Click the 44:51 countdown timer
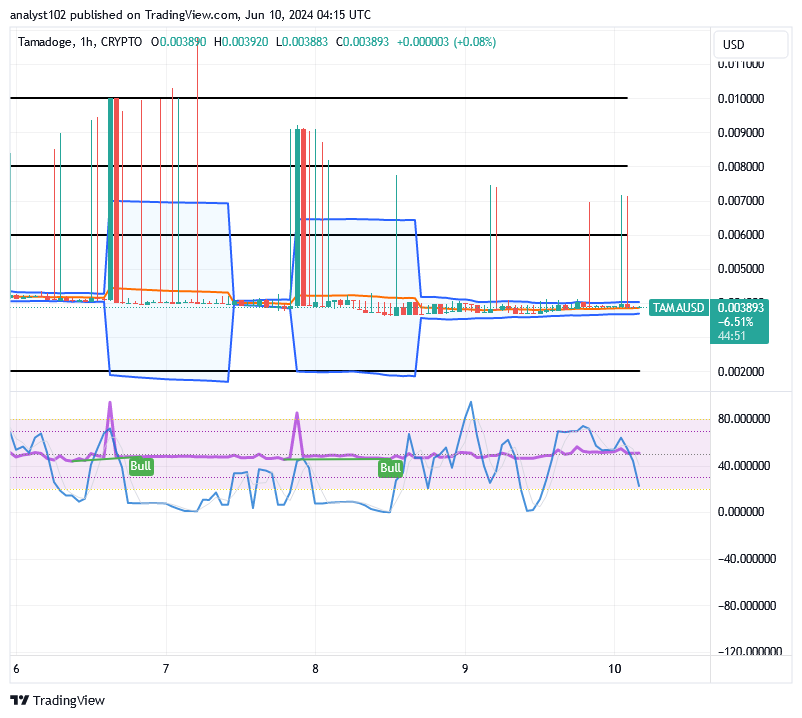Image resolution: width=802 pixels, height=718 pixels. [x=731, y=335]
